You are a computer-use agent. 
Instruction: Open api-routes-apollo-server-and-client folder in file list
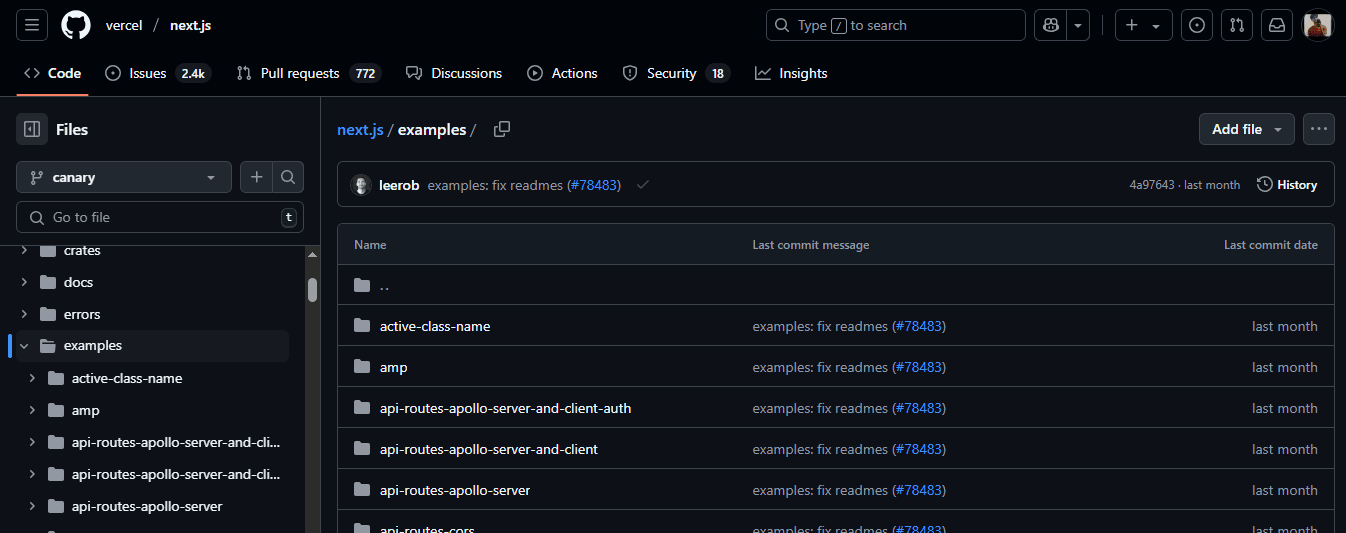coord(489,449)
